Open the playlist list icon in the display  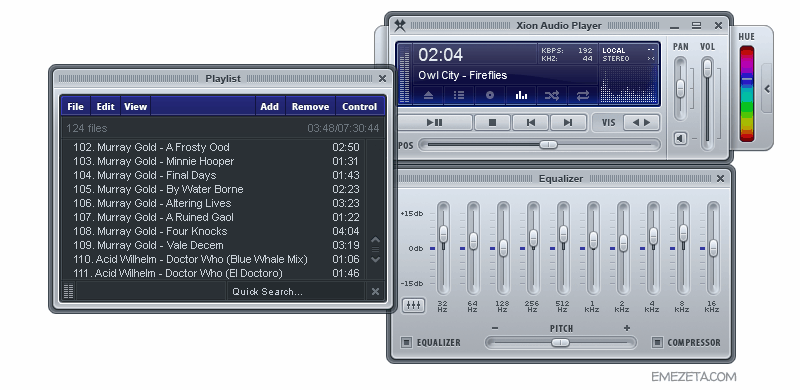(x=459, y=95)
